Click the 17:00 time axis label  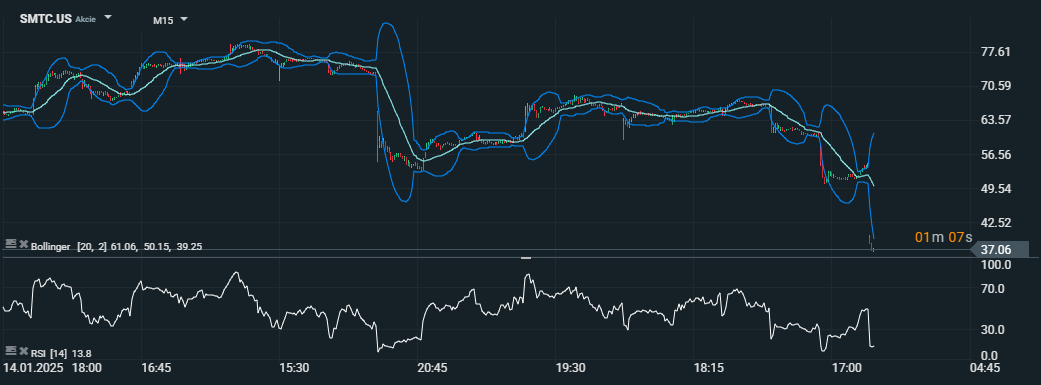(847, 368)
